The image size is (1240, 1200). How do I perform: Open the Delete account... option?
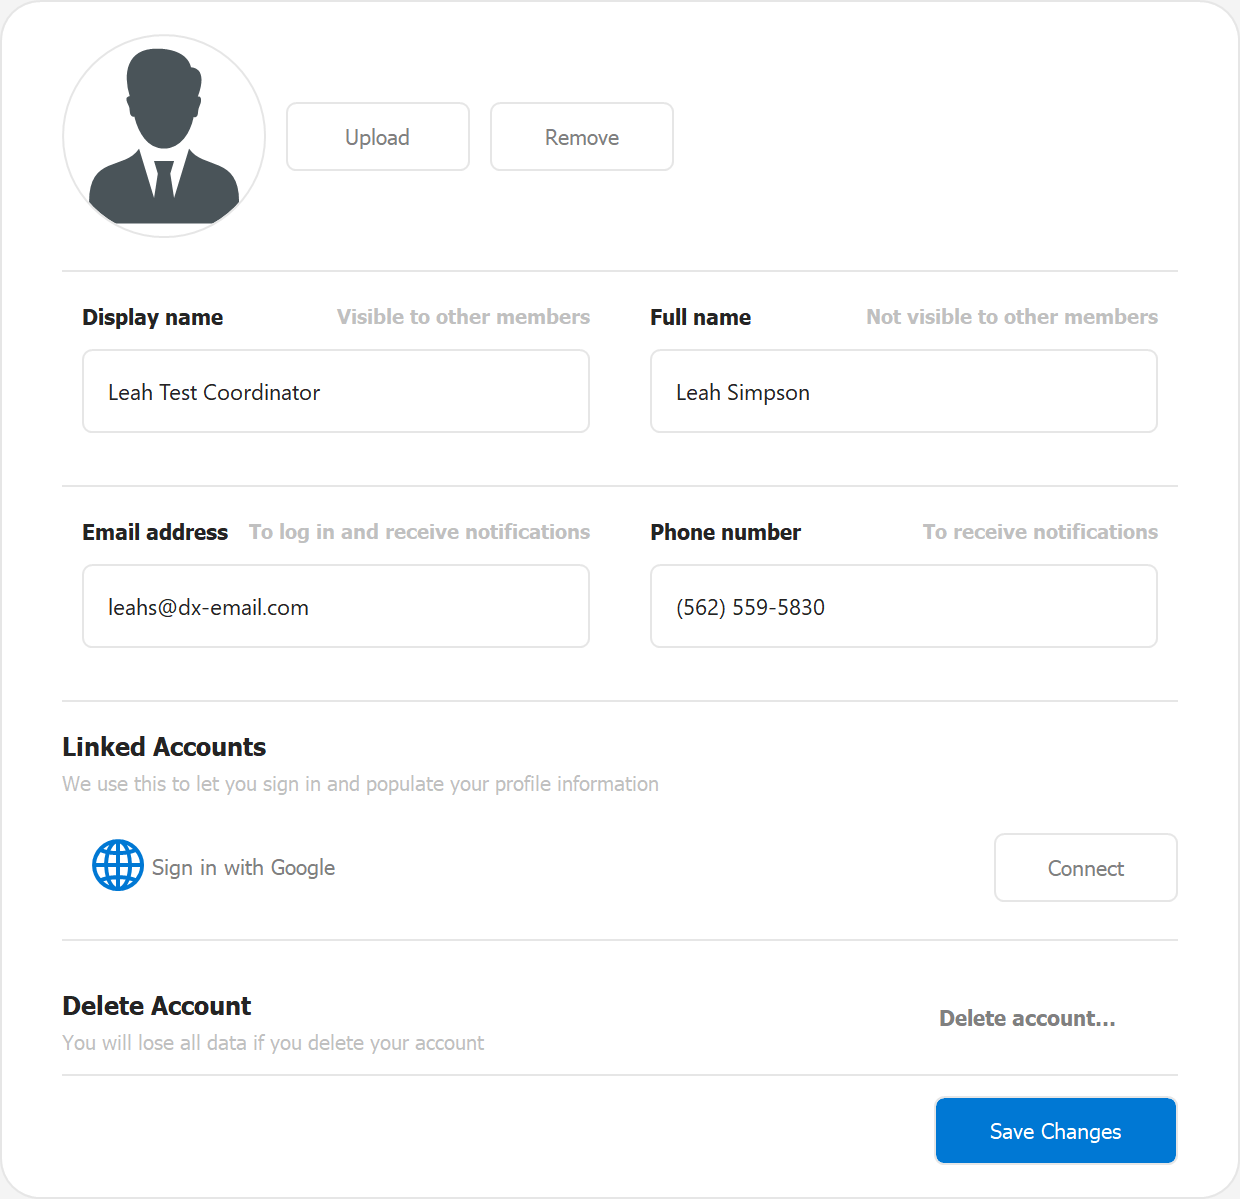(x=1027, y=1019)
